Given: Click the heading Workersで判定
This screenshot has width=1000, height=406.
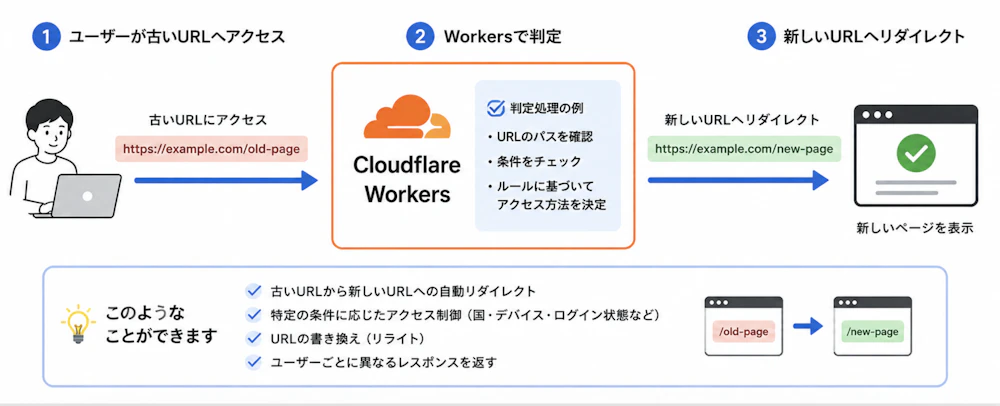Looking at the screenshot, I should 503,37.
